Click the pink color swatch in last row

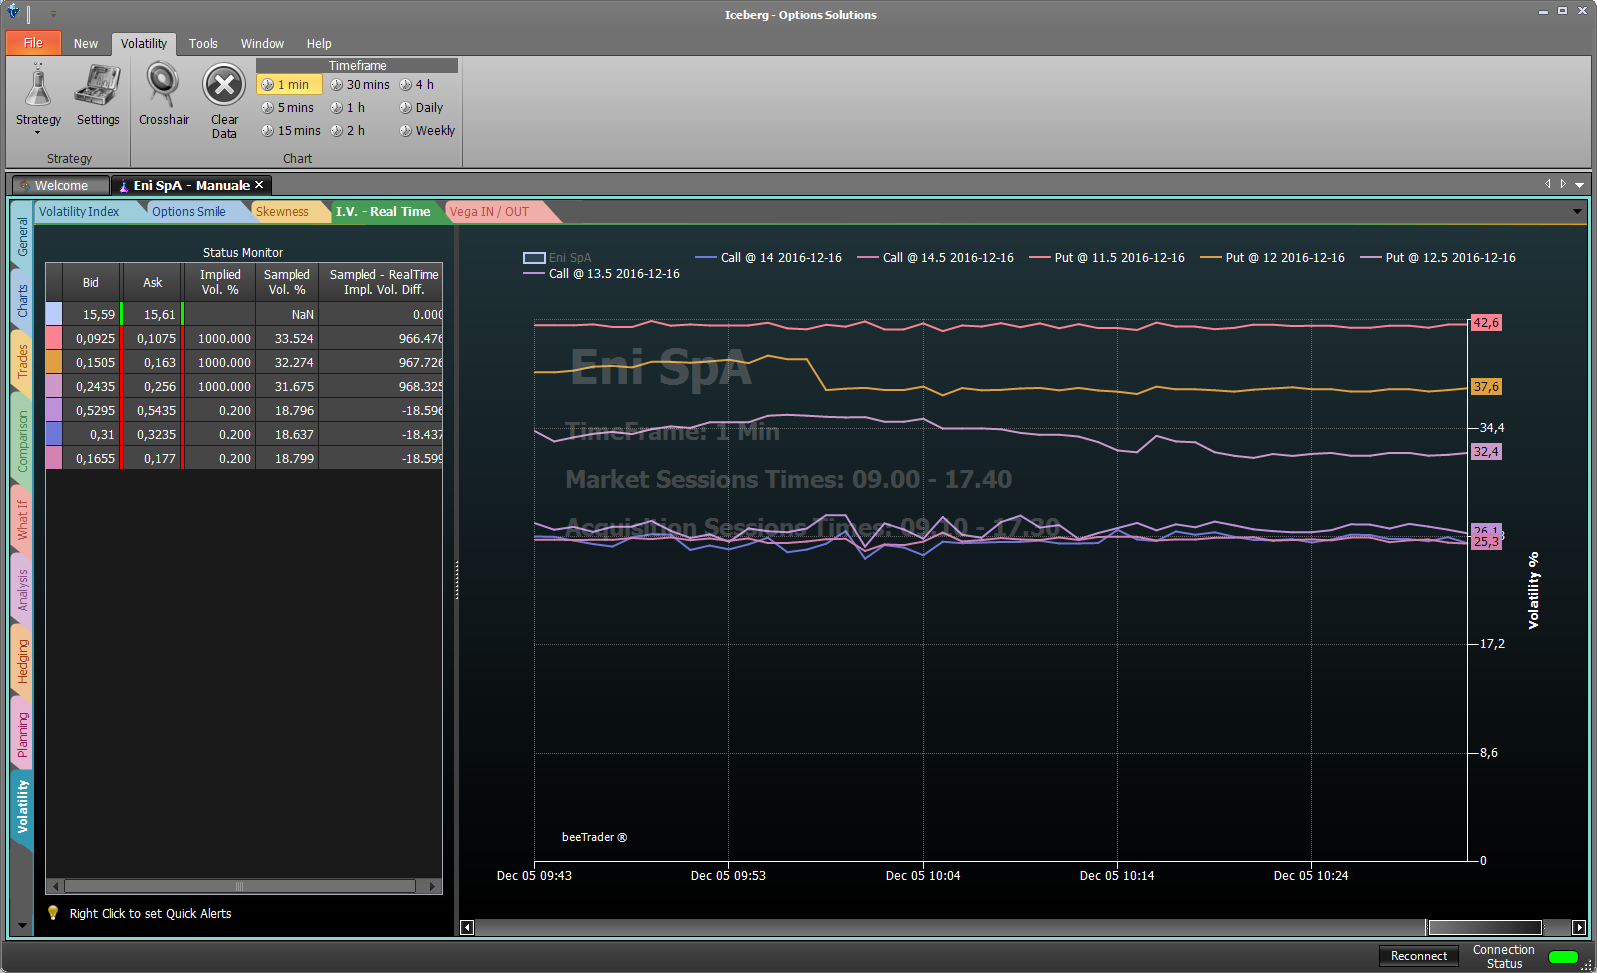click(x=54, y=458)
